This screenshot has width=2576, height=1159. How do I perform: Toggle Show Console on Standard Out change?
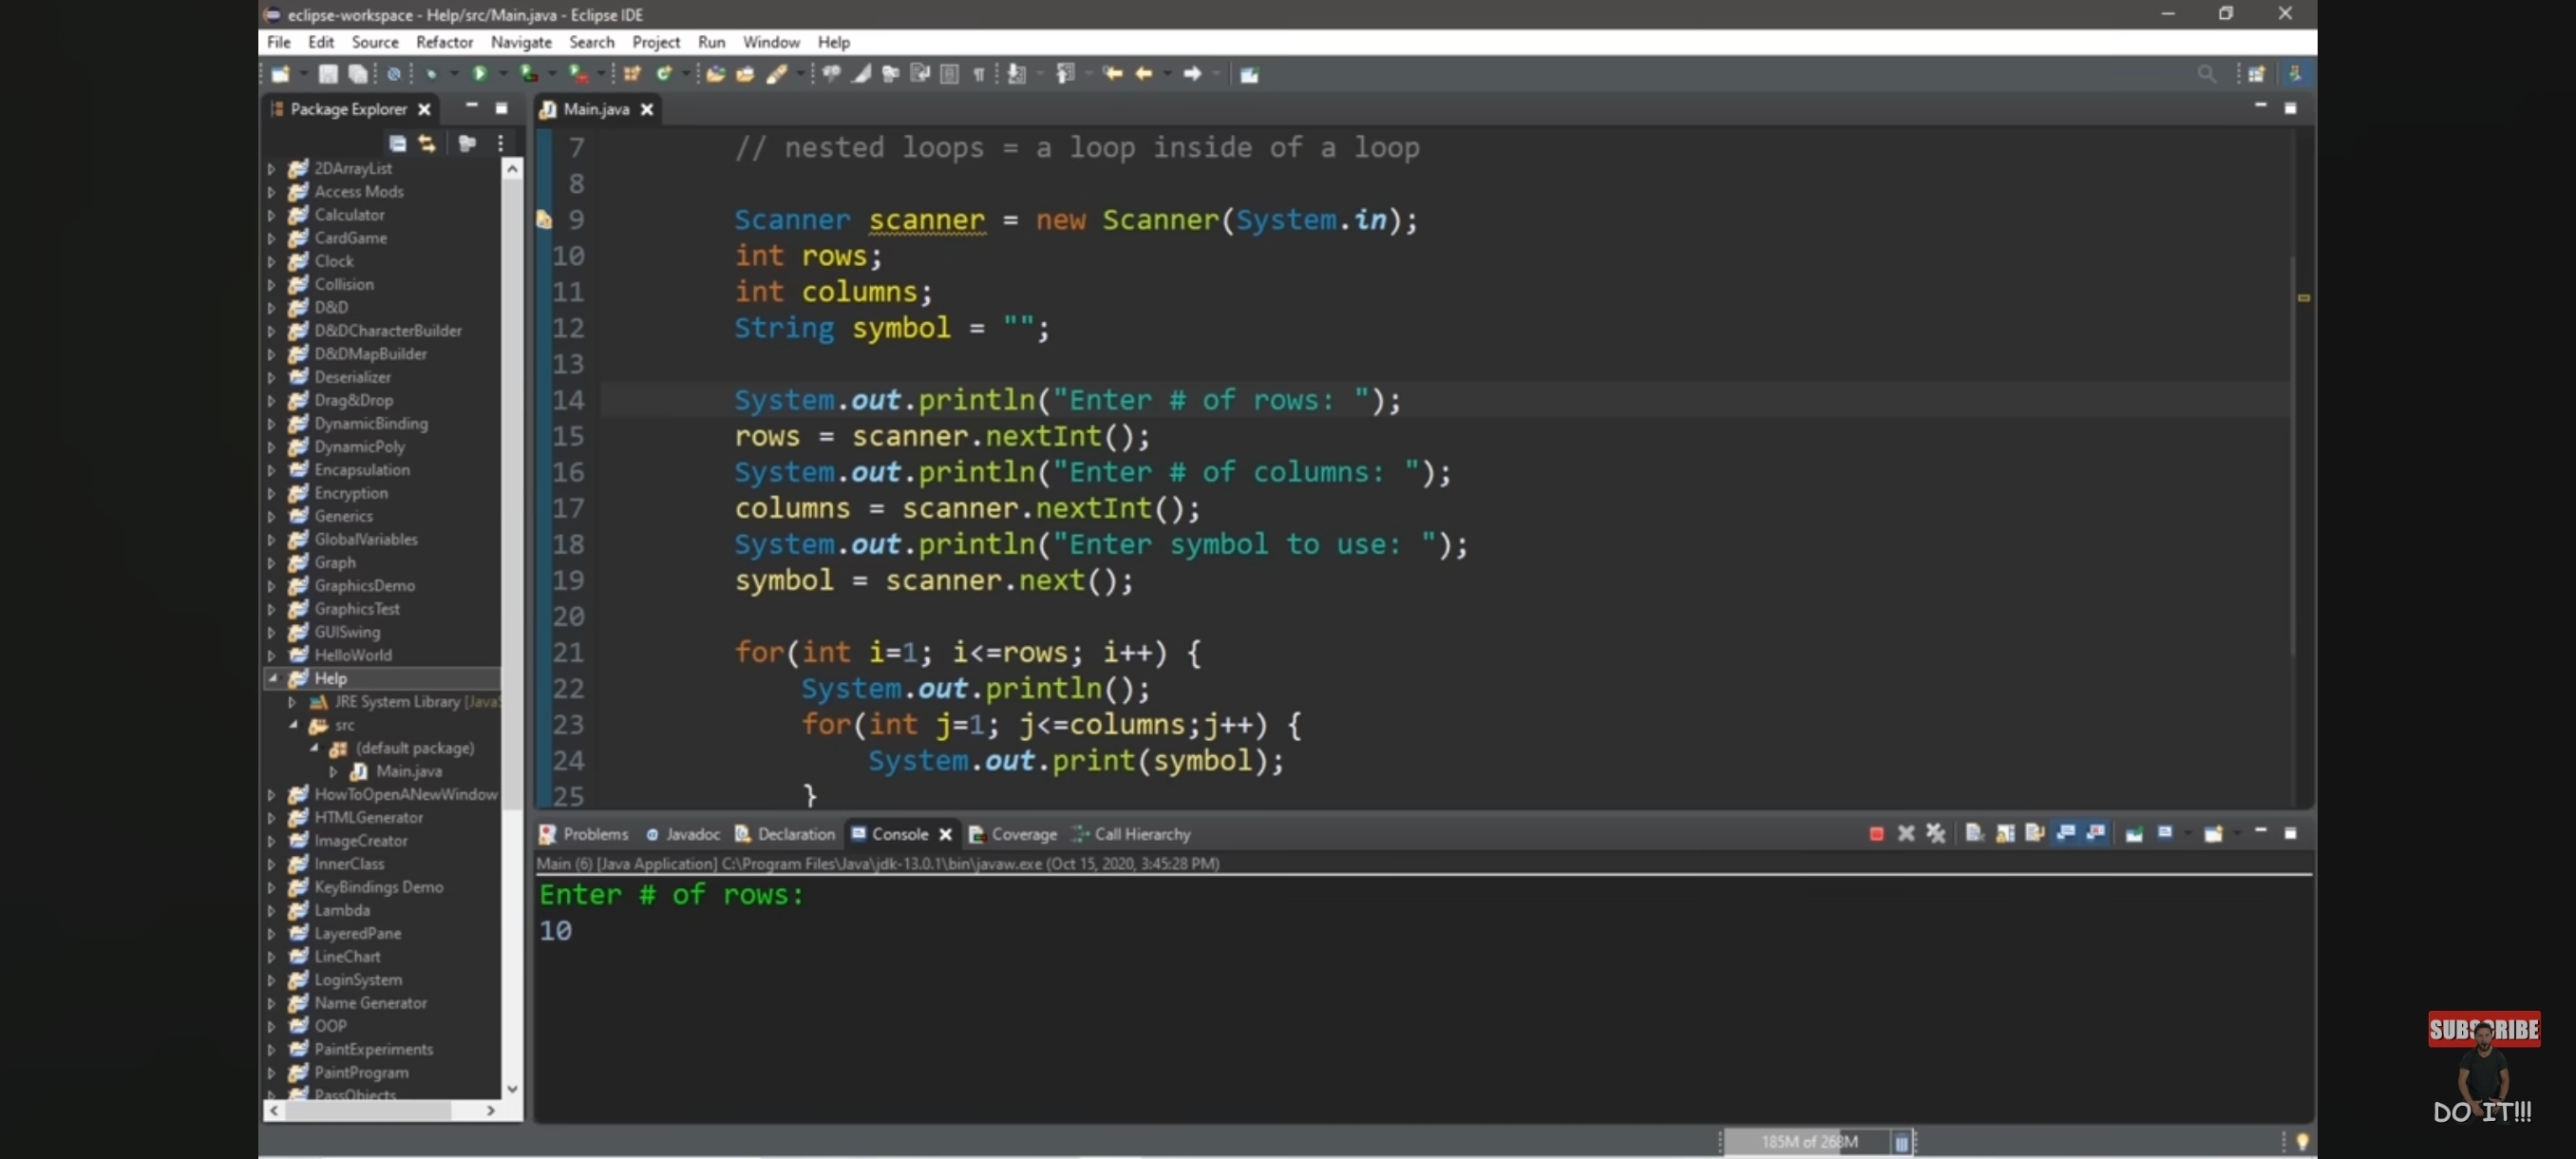click(2066, 834)
